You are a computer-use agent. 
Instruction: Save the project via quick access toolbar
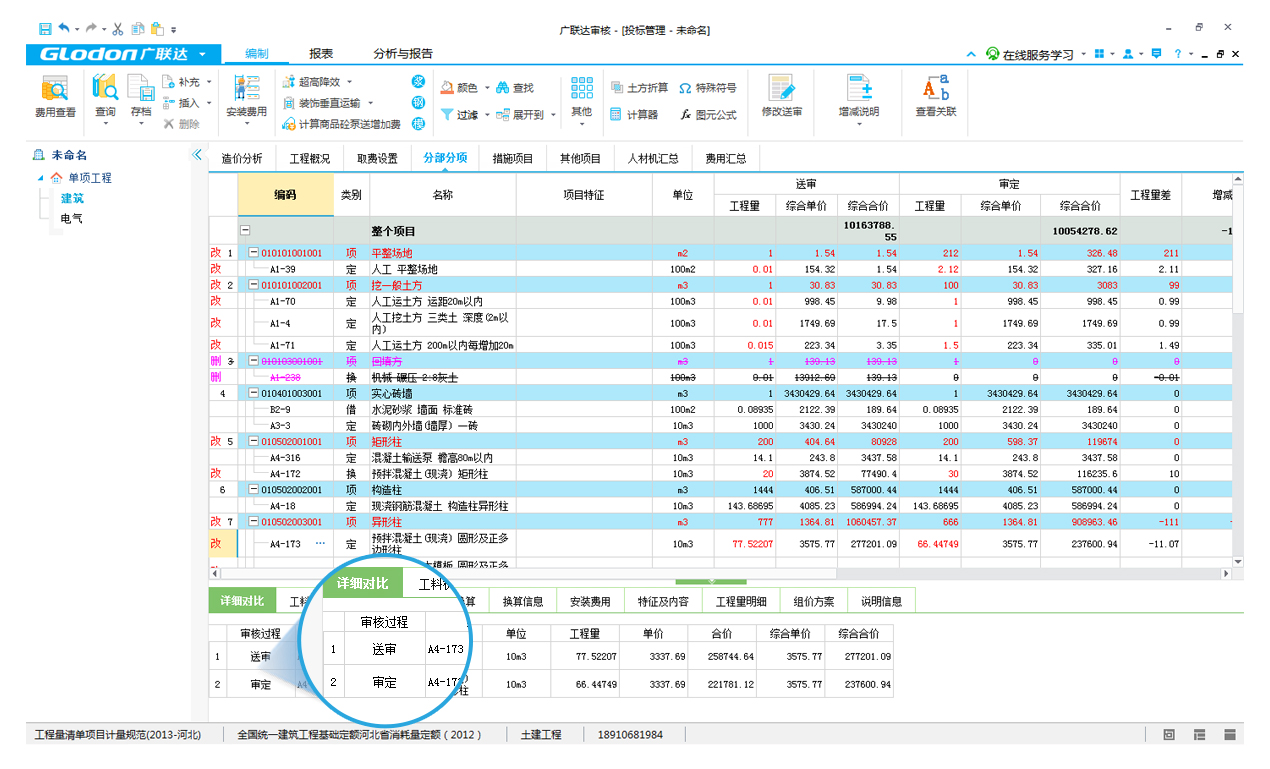click(44, 29)
